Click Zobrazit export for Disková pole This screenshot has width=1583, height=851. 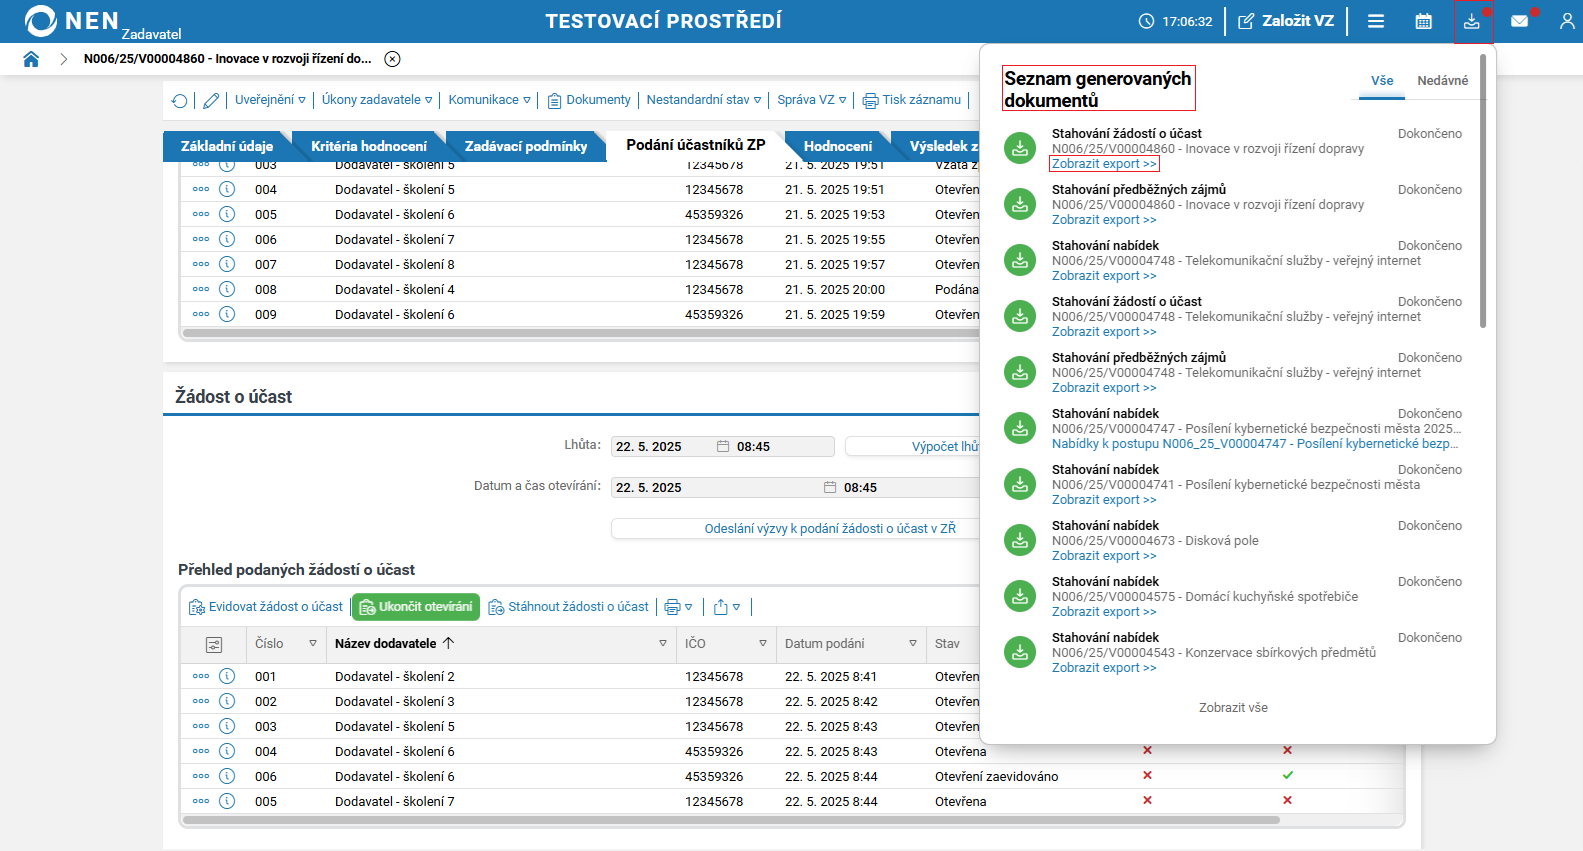(x=1103, y=556)
